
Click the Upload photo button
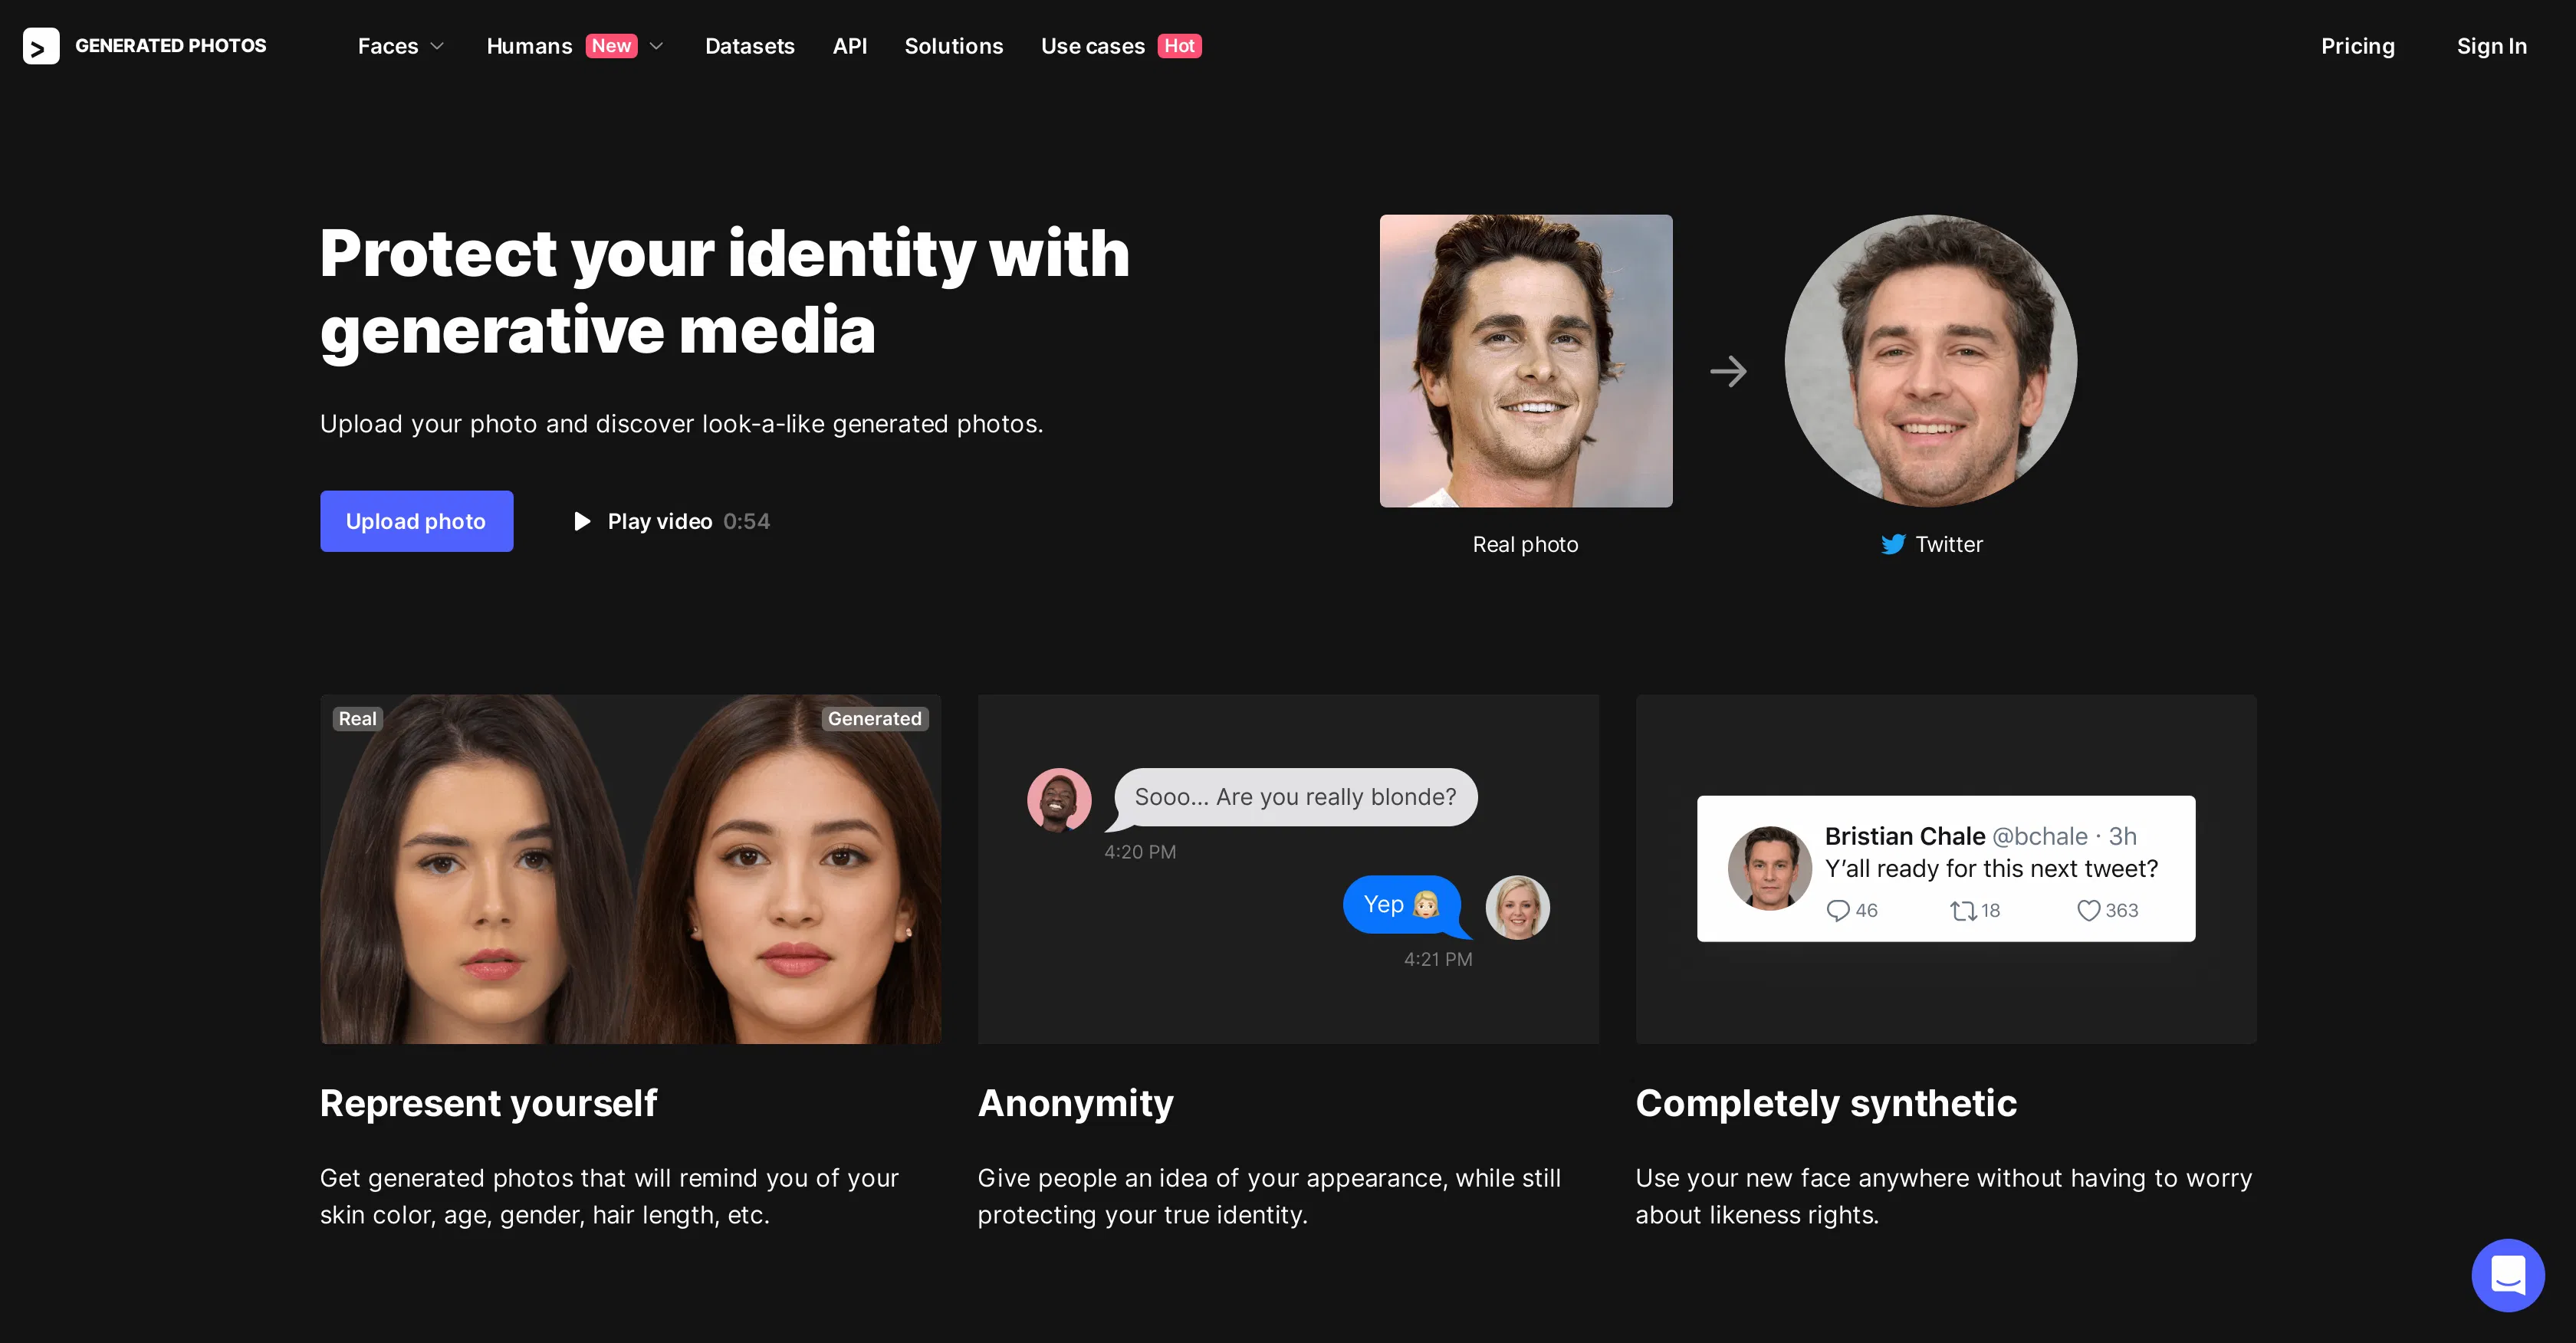click(x=416, y=521)
